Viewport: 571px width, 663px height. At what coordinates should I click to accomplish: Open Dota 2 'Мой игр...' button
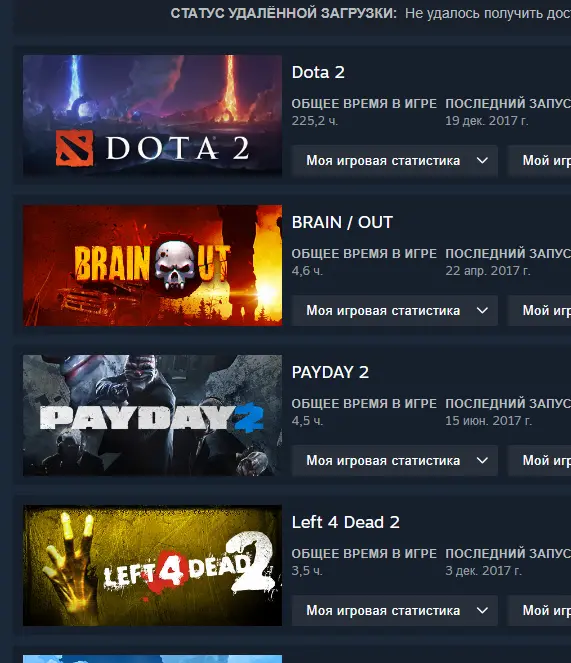click(x=540, y=161)
